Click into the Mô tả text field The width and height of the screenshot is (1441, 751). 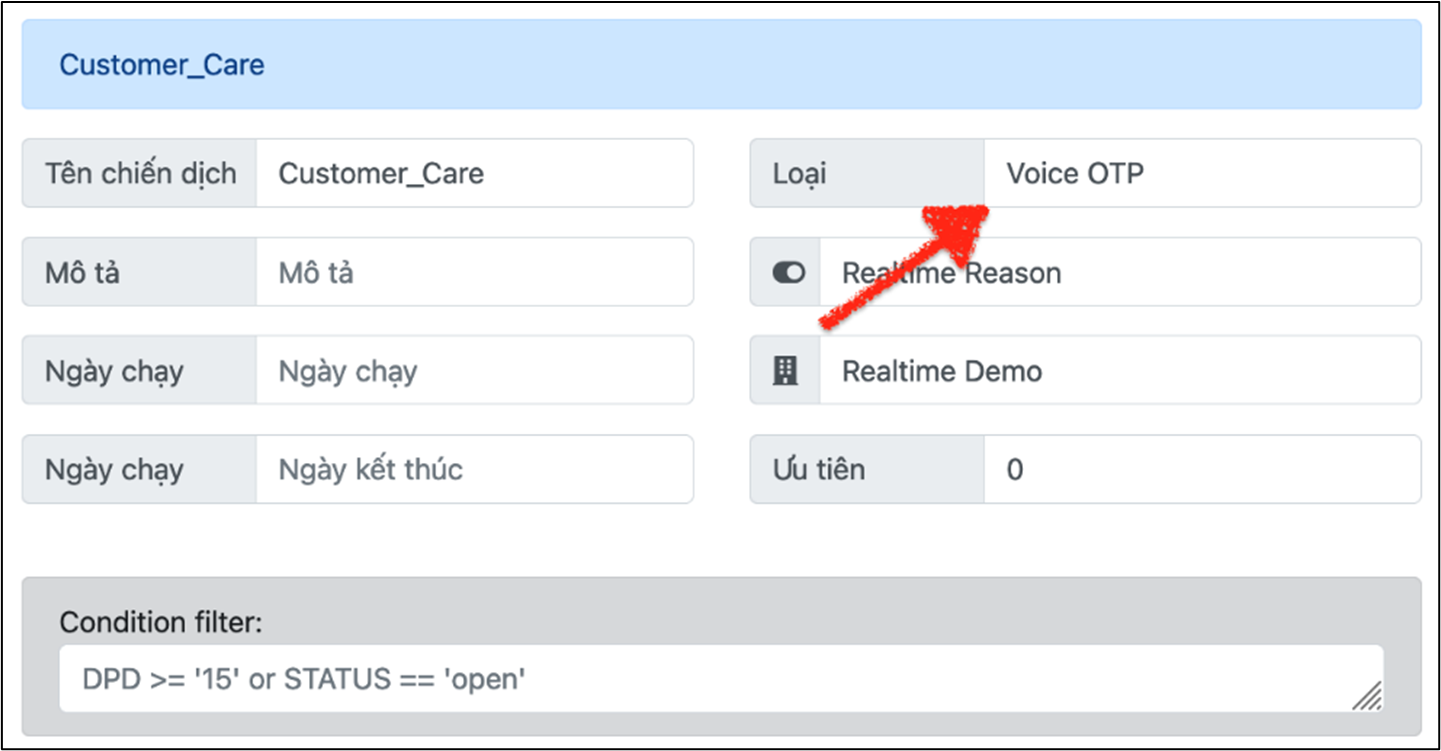[474, 273]
